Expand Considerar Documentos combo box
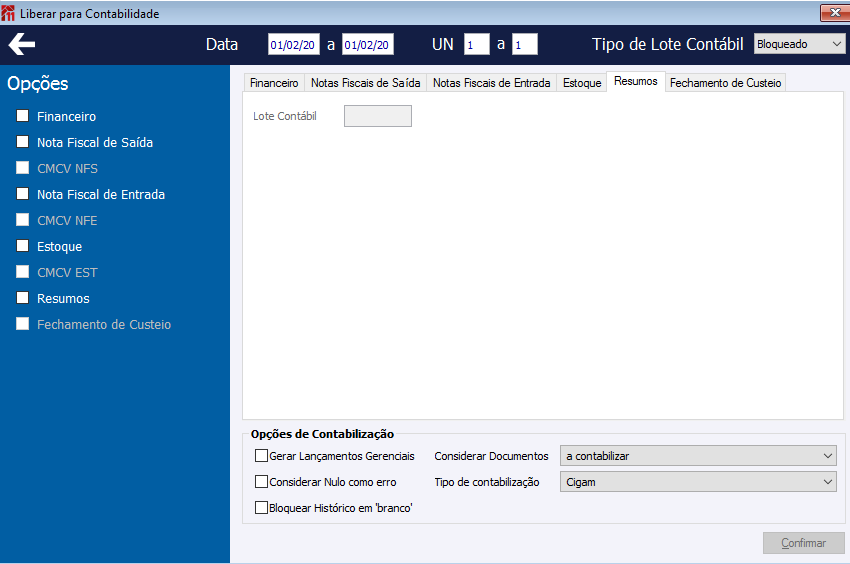Image resolution: width=850 pixels, height=564 pixels. [x=698, y=456]
